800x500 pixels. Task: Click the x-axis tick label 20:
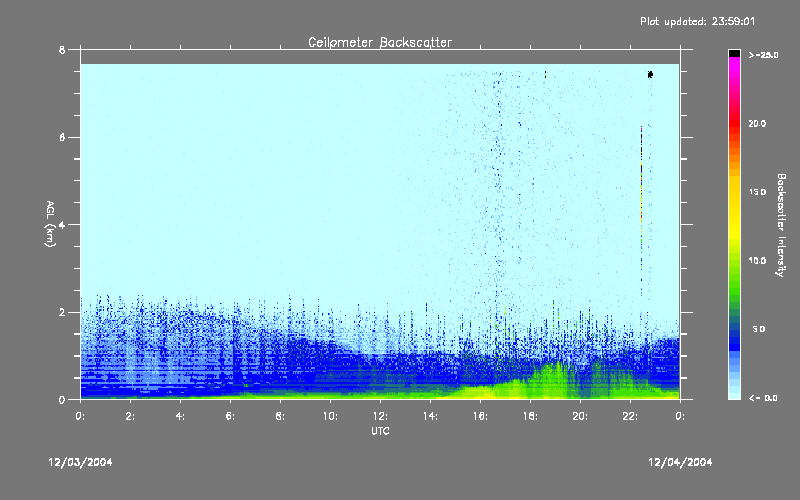580,416
